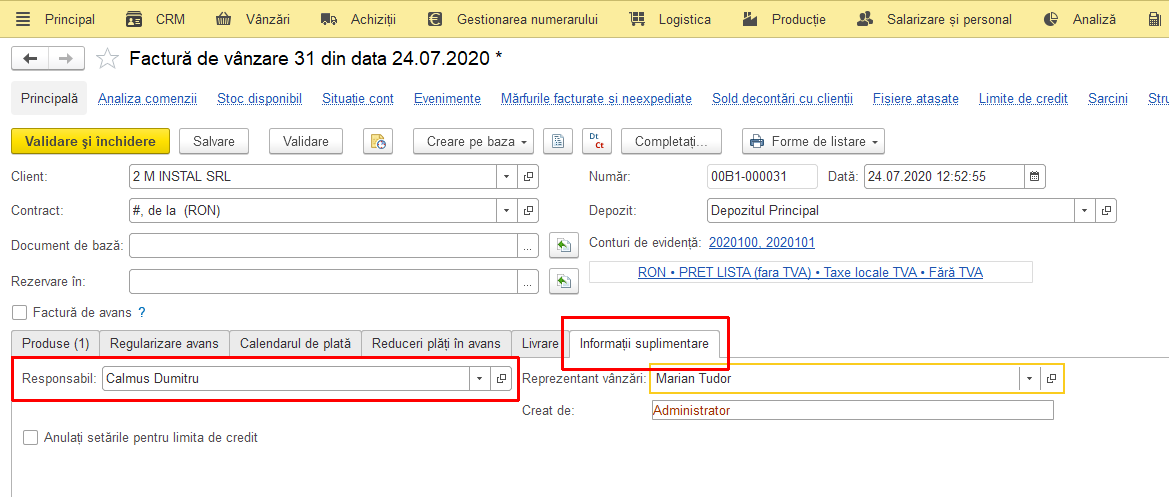Click fill icon next to Rezervare în
1169x497 pixels.
point(564,282)
